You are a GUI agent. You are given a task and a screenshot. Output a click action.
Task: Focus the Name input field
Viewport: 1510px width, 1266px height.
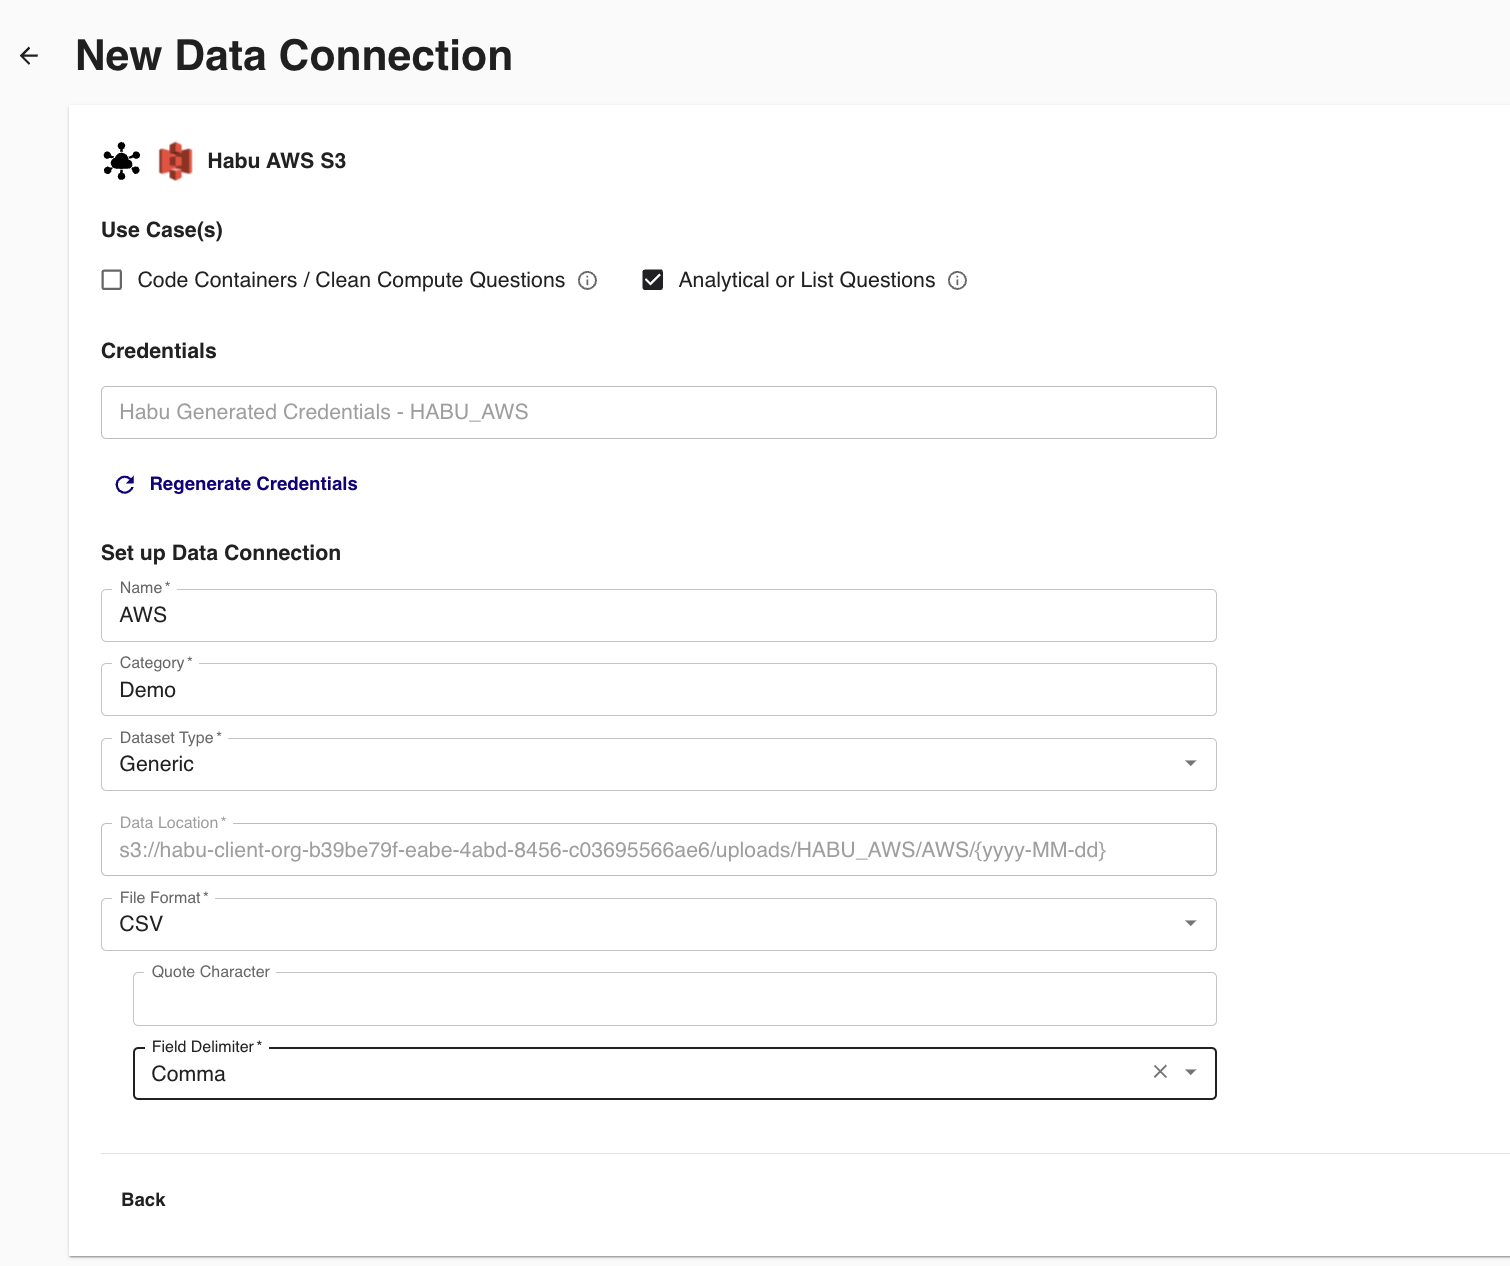tap(659, 615)
